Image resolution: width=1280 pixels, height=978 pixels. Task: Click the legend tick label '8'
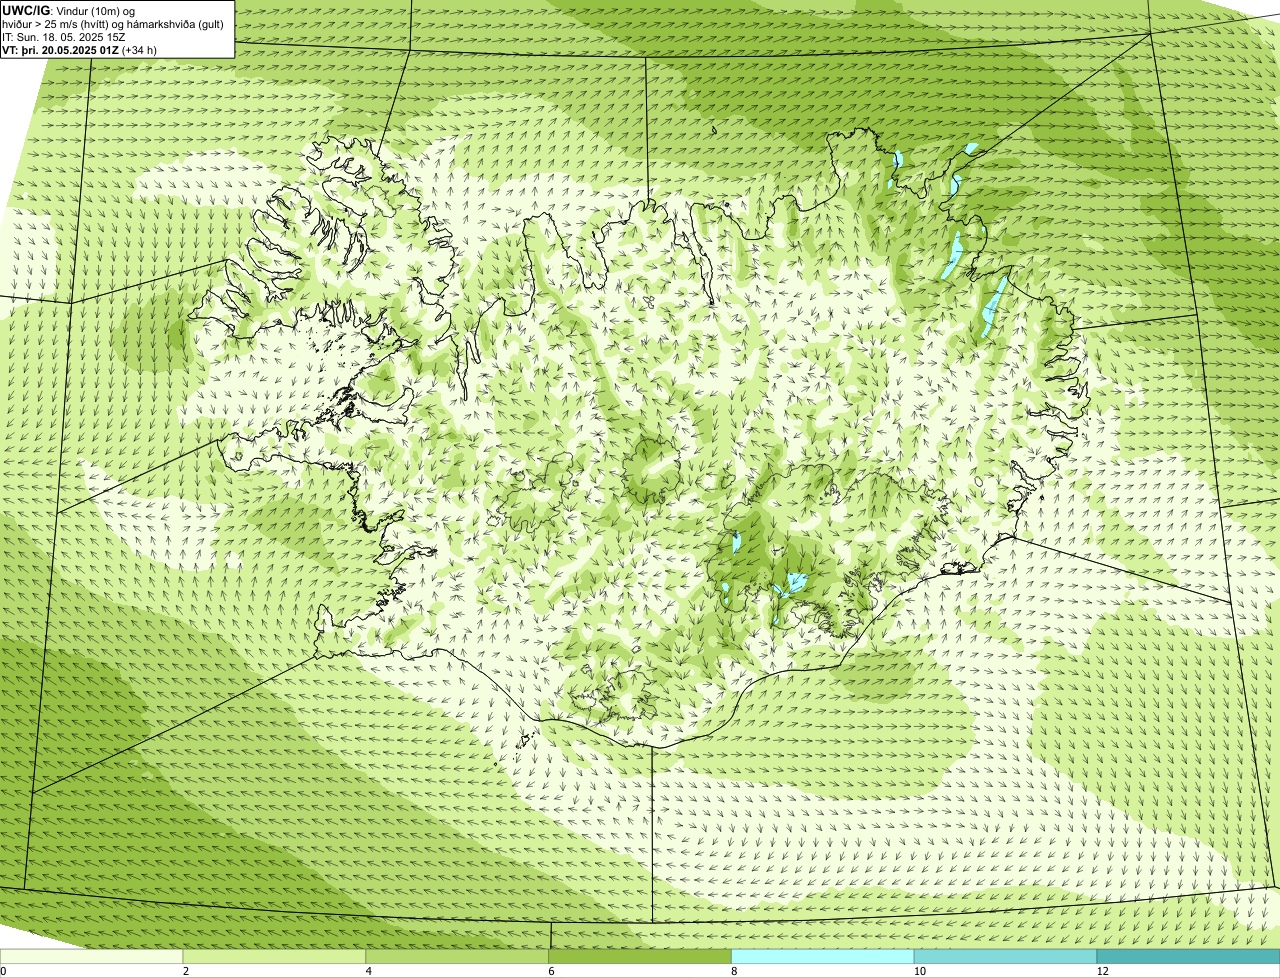point(733,971)
